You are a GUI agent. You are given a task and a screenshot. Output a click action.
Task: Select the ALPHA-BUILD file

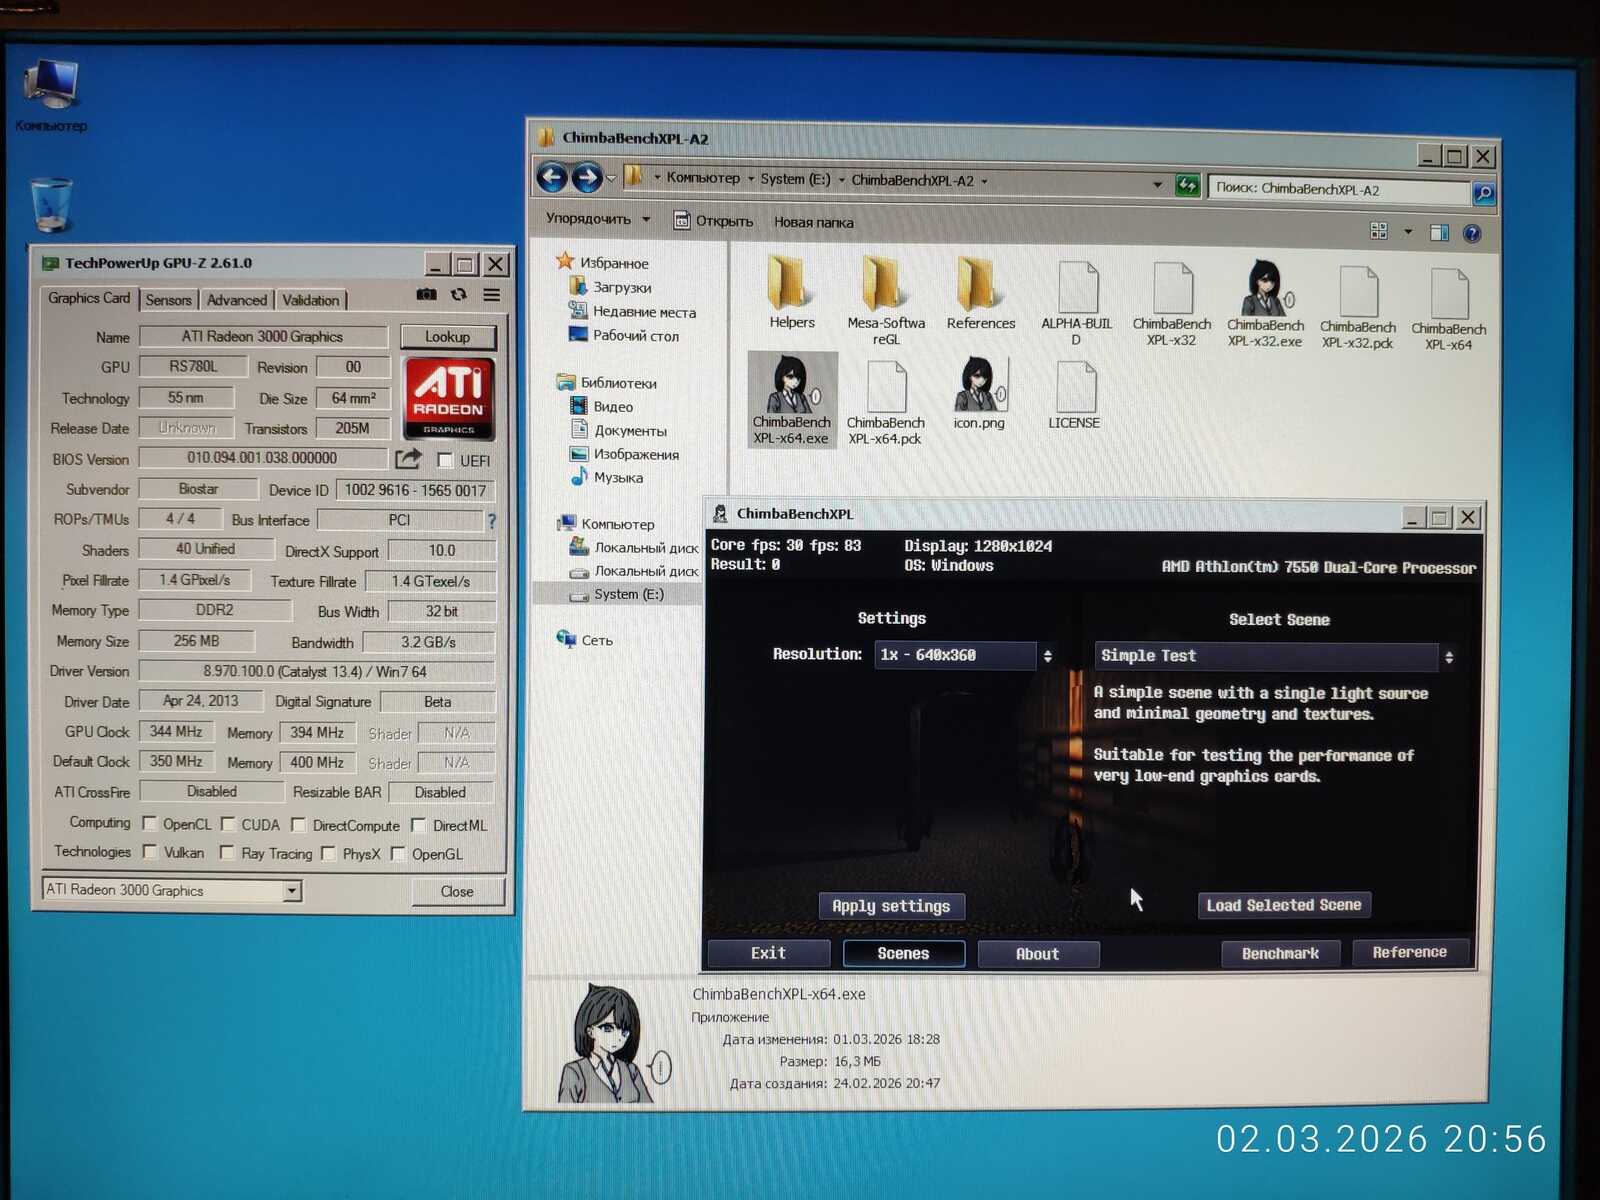tap(1076, 303)
